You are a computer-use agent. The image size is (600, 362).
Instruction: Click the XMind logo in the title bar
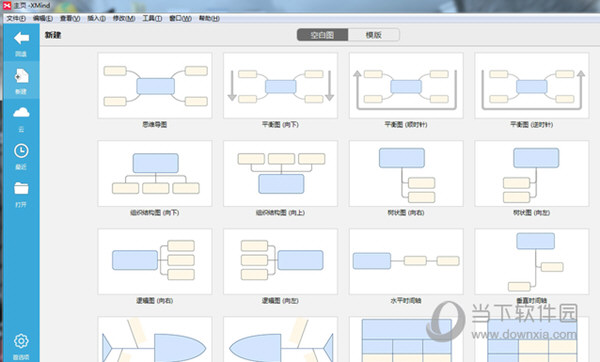click(x=7, y=5)
